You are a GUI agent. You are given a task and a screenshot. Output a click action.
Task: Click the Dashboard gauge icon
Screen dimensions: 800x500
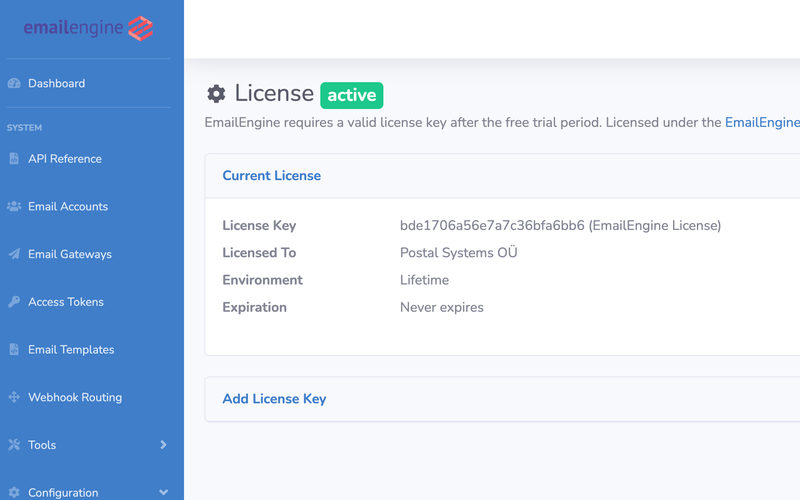(x=14, y=84)
